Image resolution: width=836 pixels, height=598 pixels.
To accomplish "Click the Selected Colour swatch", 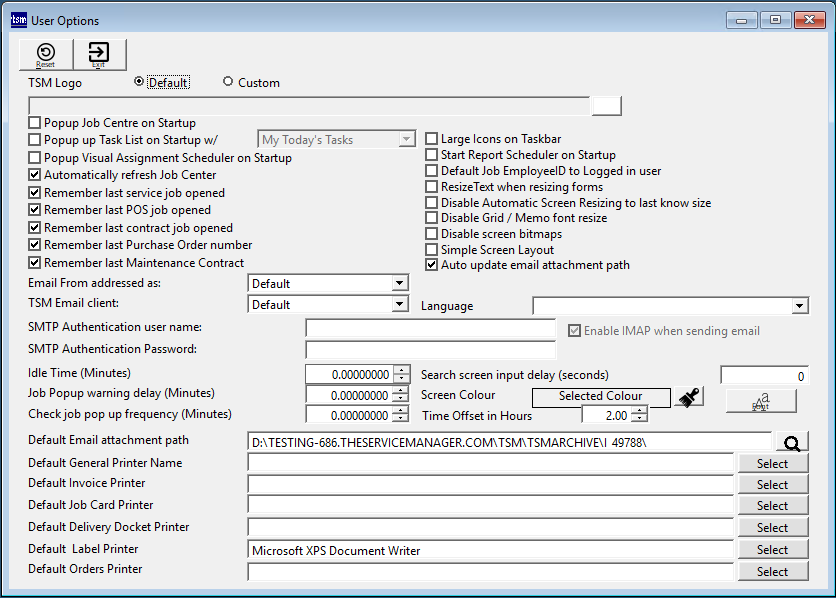I will click(600, 396).
